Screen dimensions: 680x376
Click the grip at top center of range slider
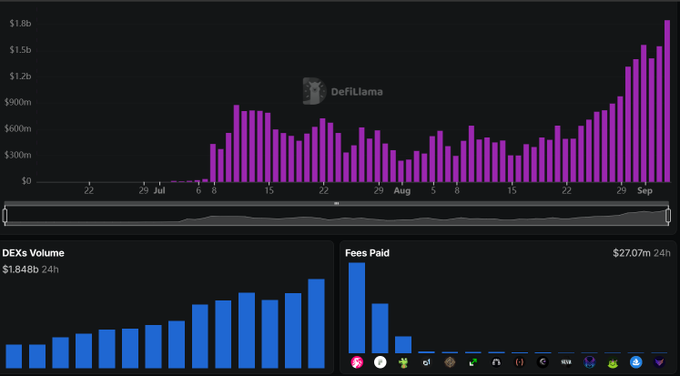(337, 203)
